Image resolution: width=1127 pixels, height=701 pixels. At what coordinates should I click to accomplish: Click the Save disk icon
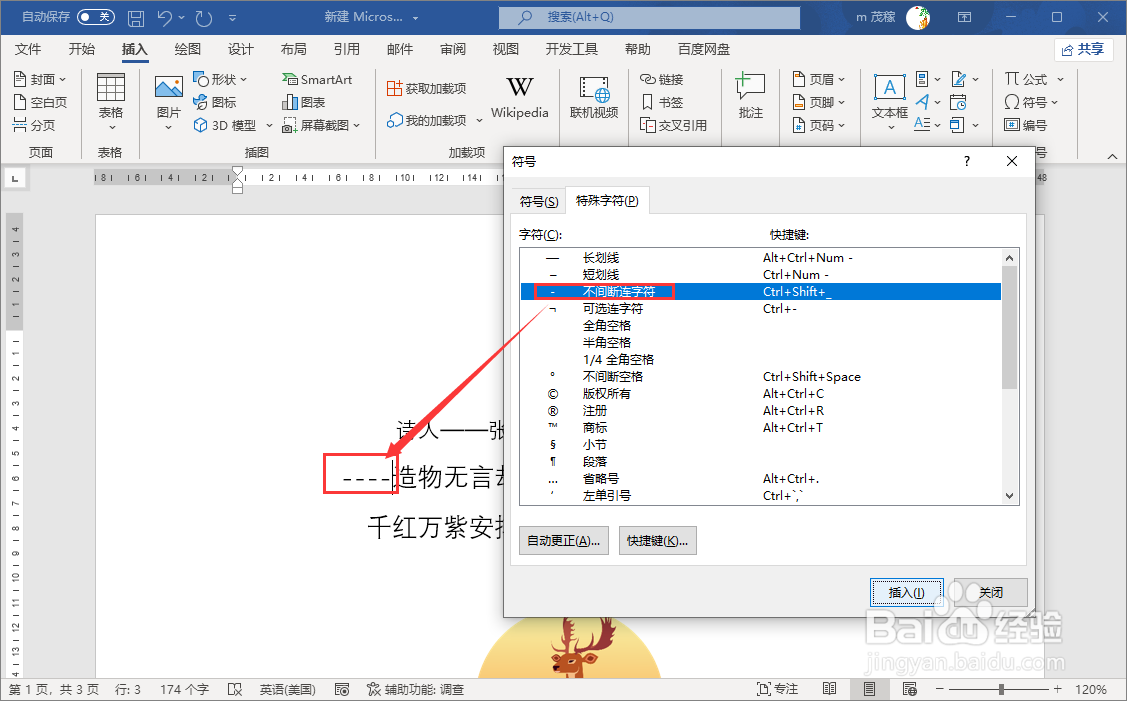point(135,18)
